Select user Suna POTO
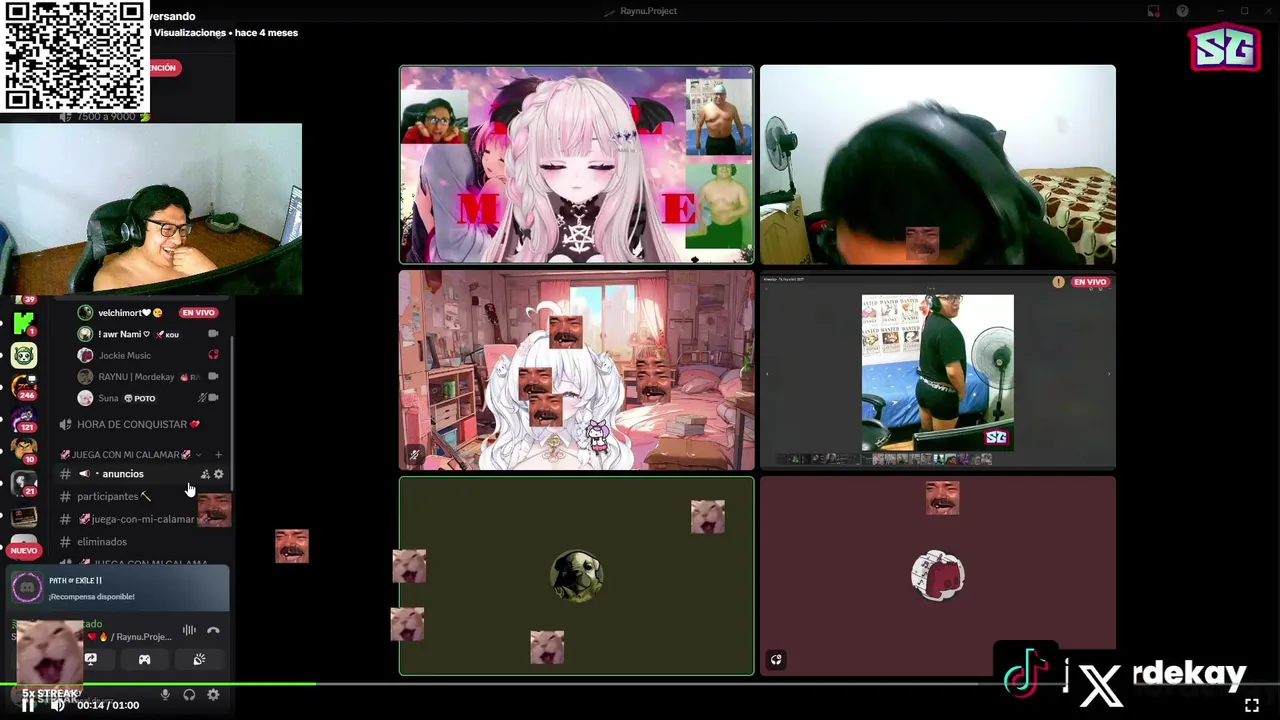 click(x=117, y=398)
